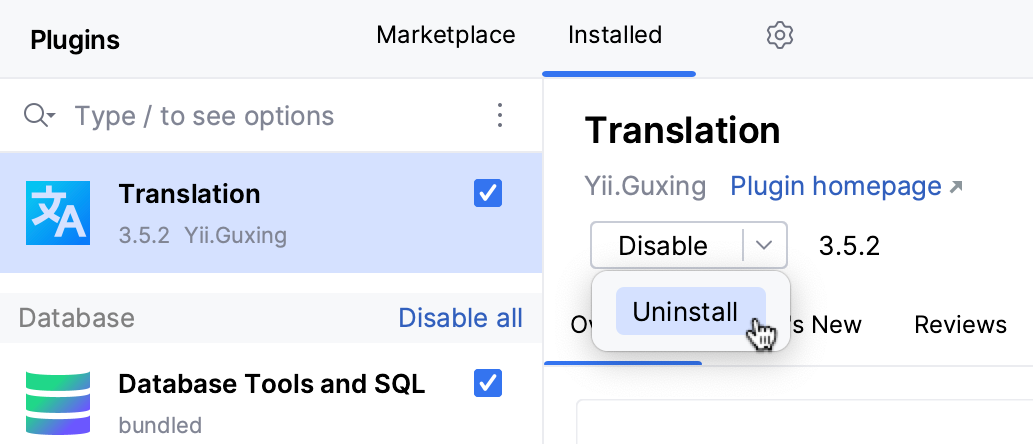Uncheck the Translation plugin checkbox

coord(488,194)
